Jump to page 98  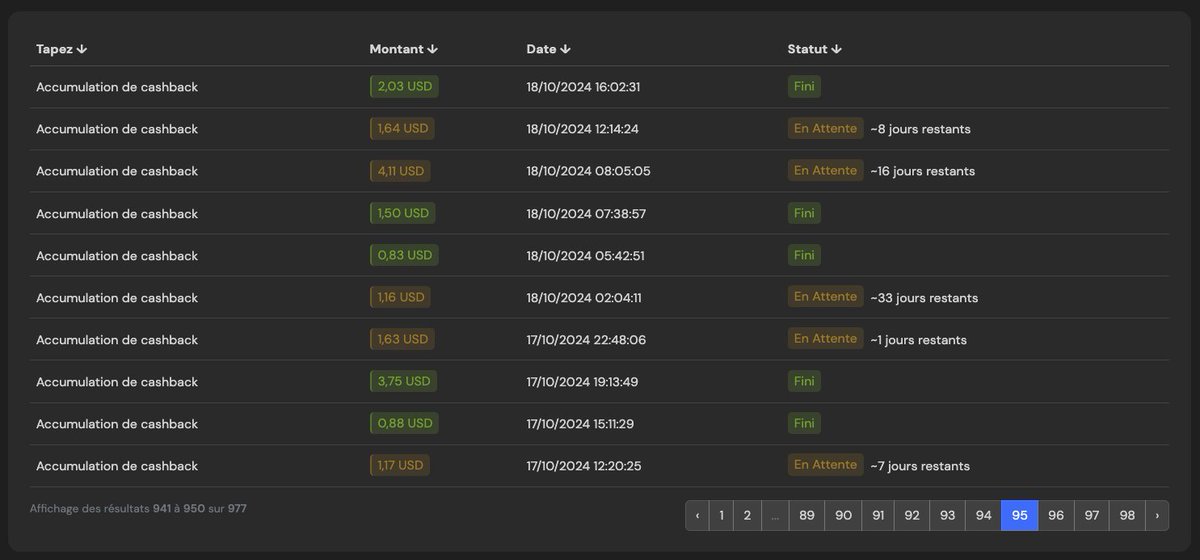point(1127,515)
